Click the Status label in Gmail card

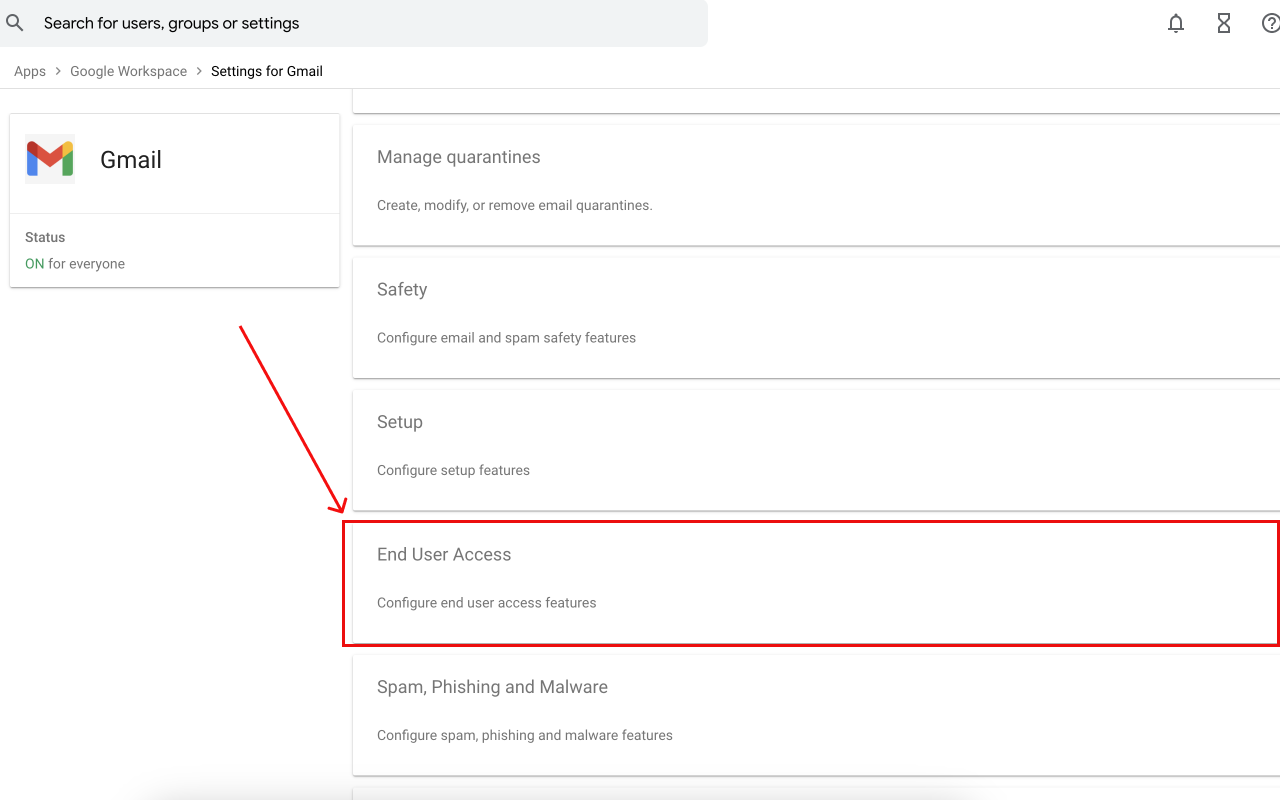(45, 237)
